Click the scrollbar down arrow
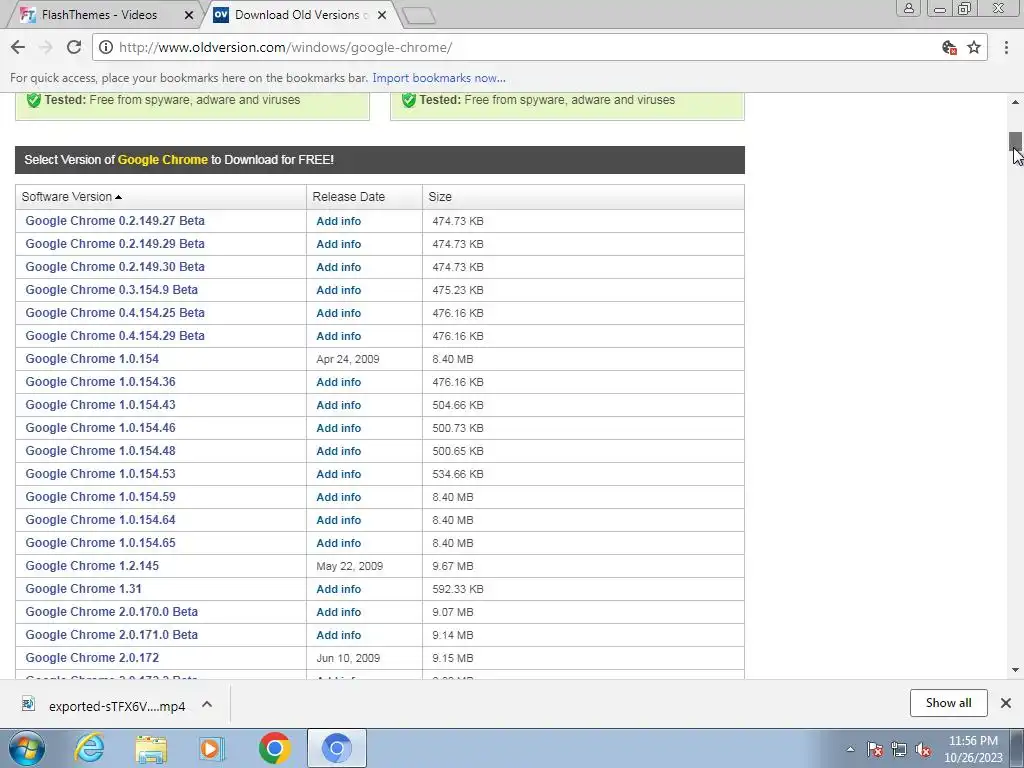This screenshot has height=768, width=1024. pyautogui.click(x=1015, y=670)
